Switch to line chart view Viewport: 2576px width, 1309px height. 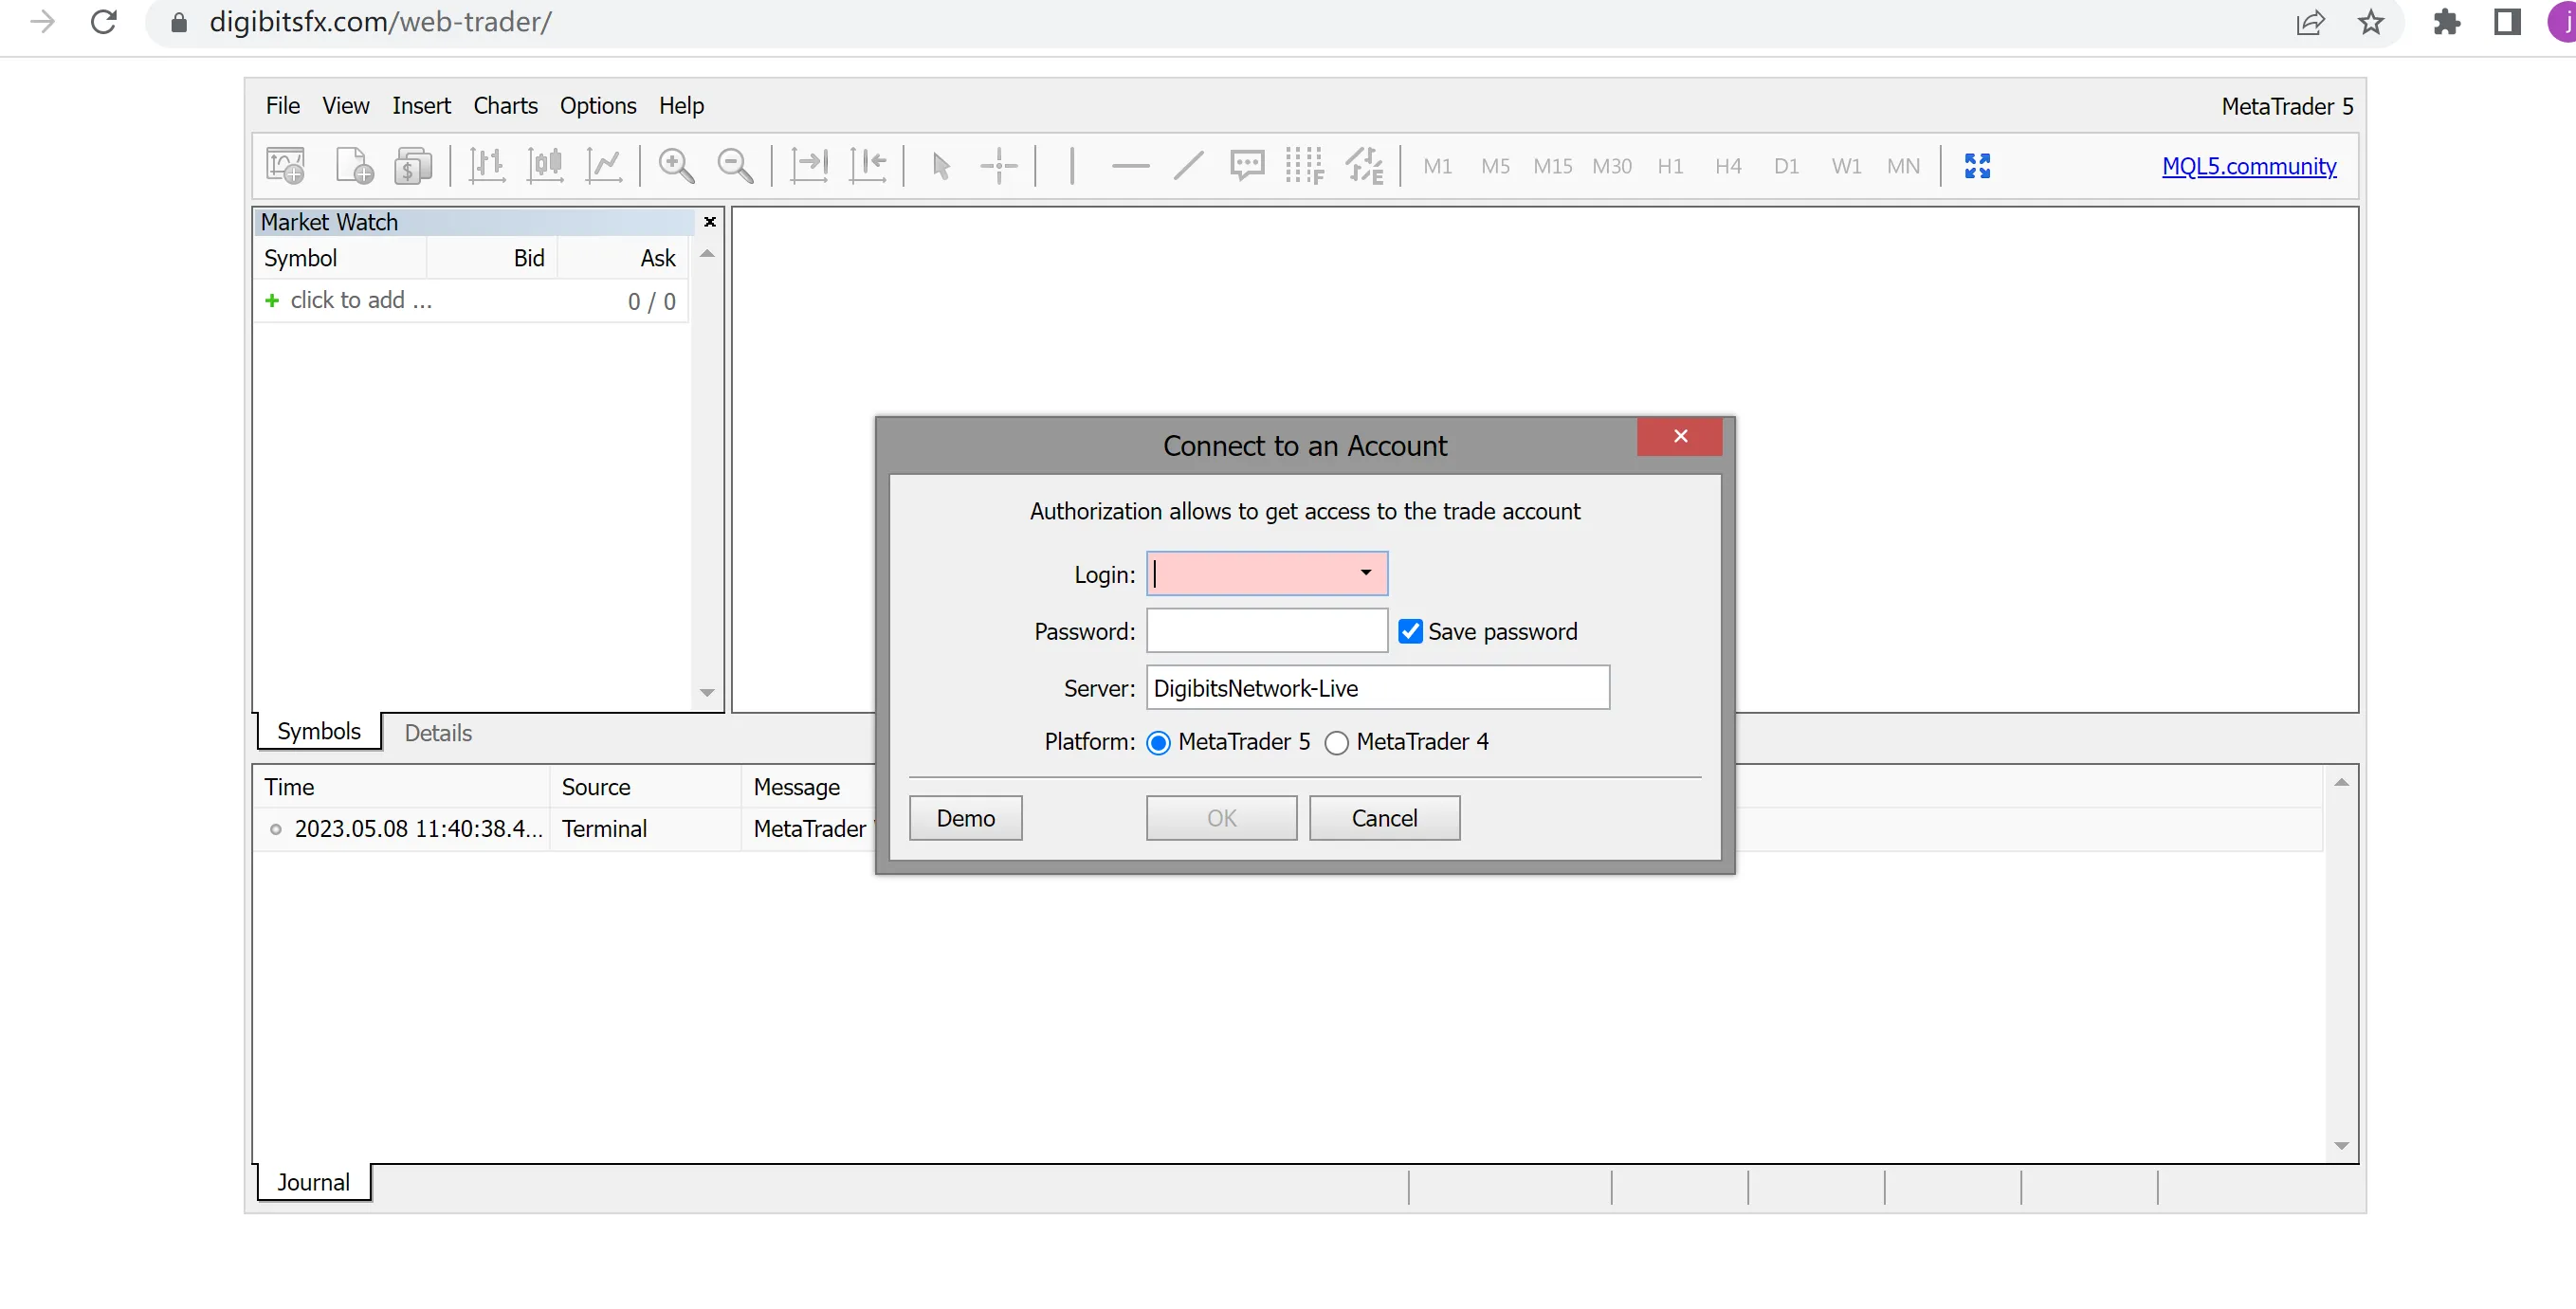(605, 165)
